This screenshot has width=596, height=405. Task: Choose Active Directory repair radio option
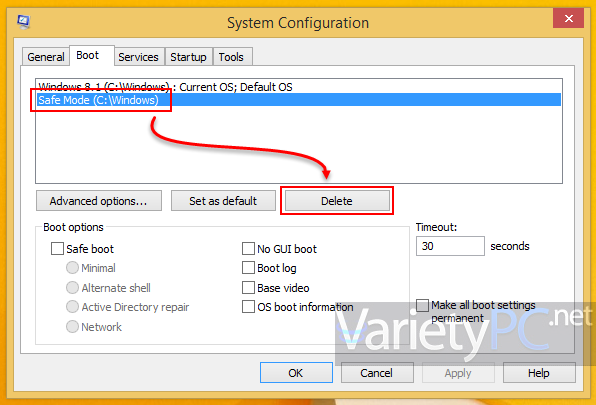[72, 307]
